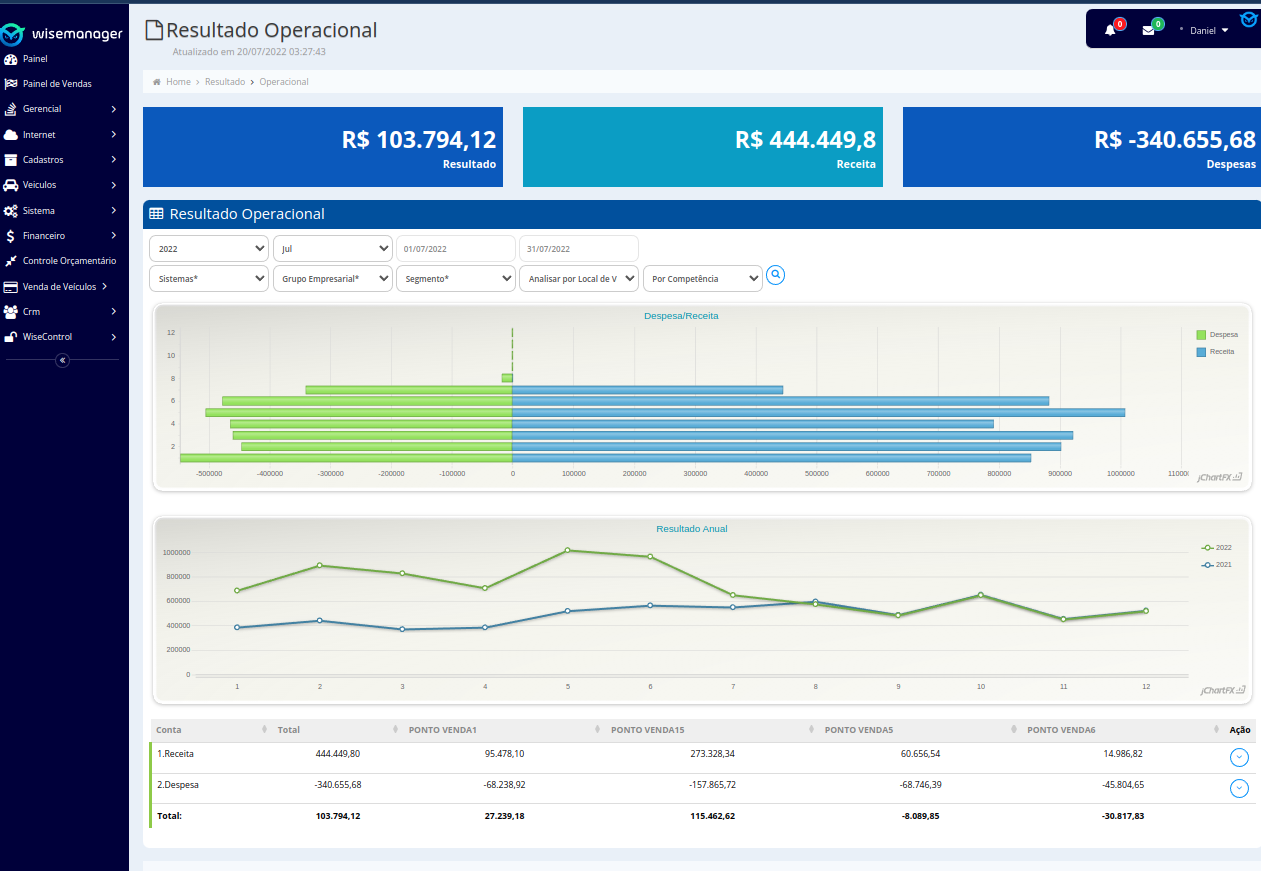The width and height of the screenshot is (1261, 871).
Task: Click the jChartFX export icon on Despesa/Receita chart
Action: click(1237, 477)
